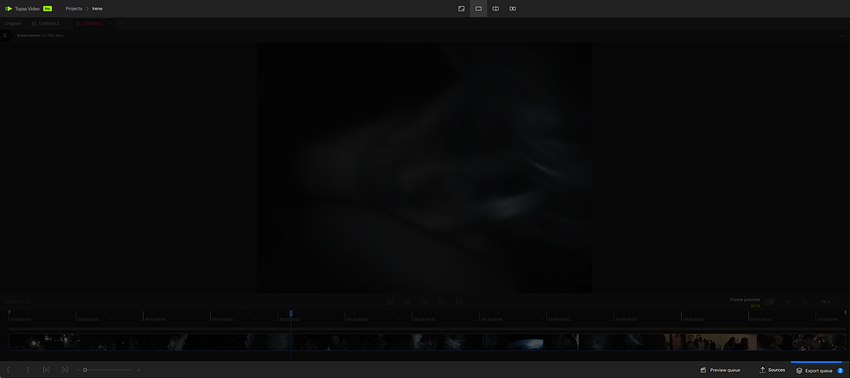This screenshot has height=378, width=850.
Task: Set trim out-point with right bracket icon
Action: click(x=28, y=370)
